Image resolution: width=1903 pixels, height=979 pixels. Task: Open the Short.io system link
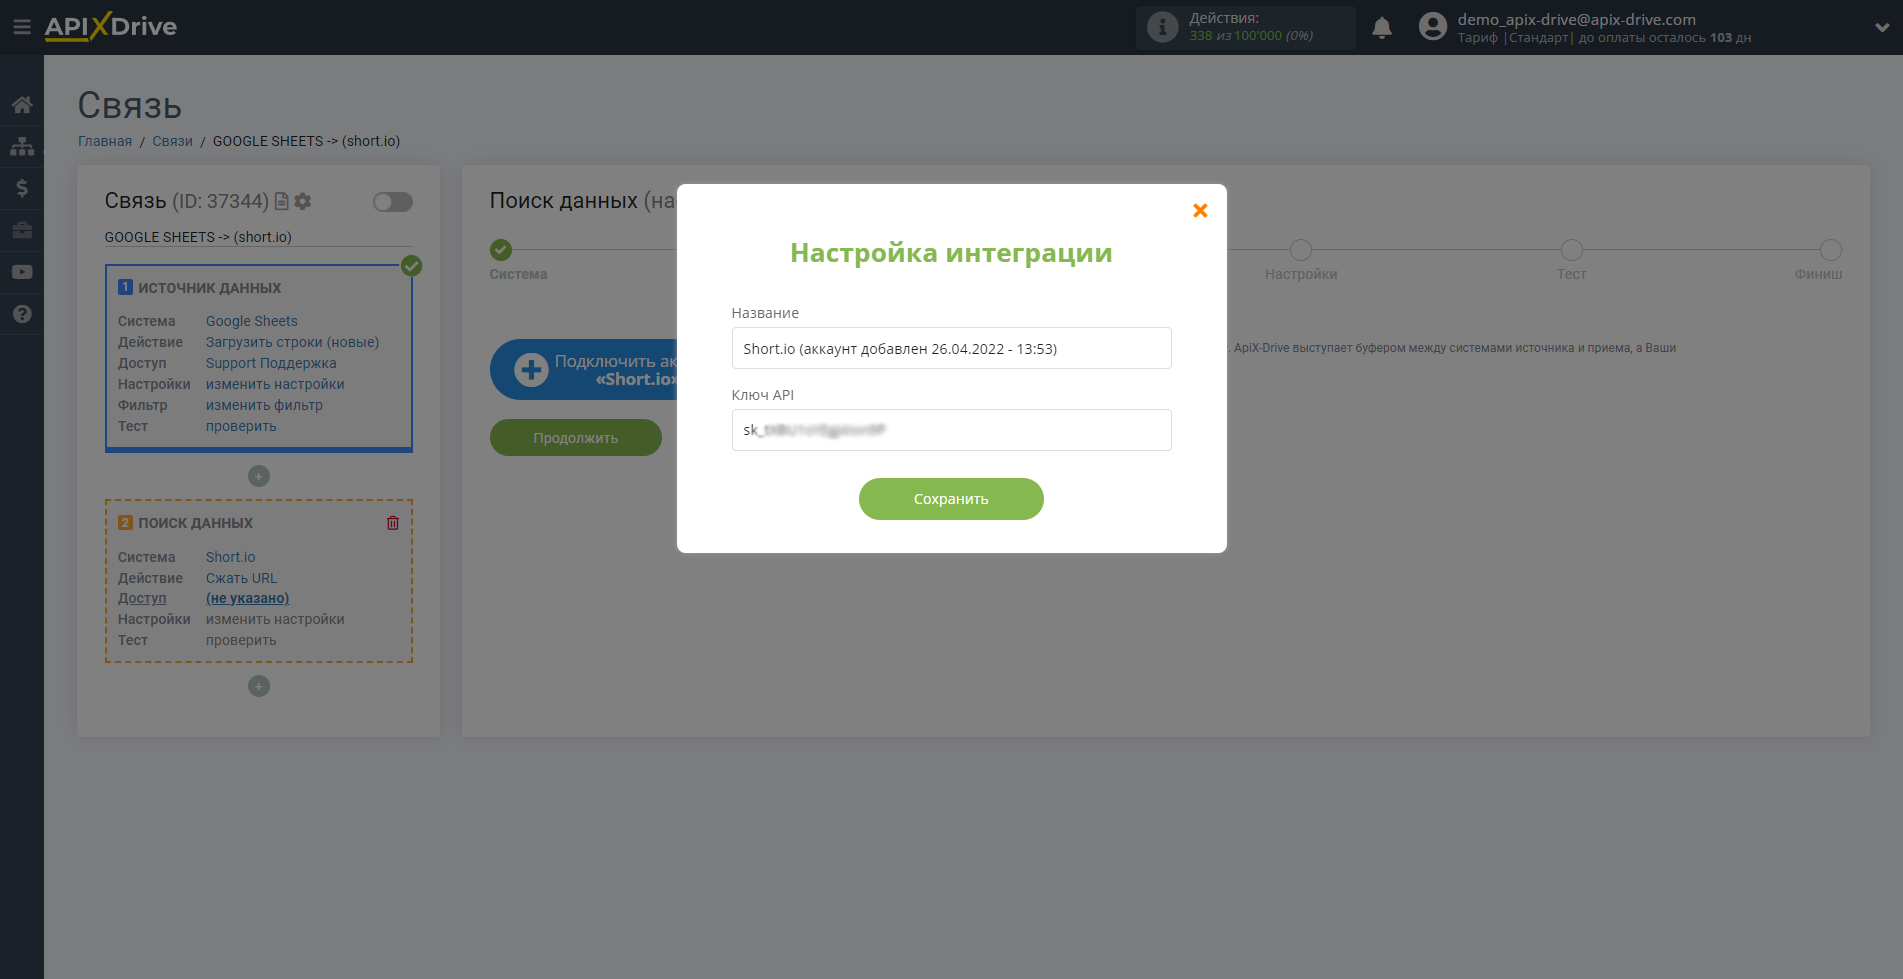tap(231, 557)
